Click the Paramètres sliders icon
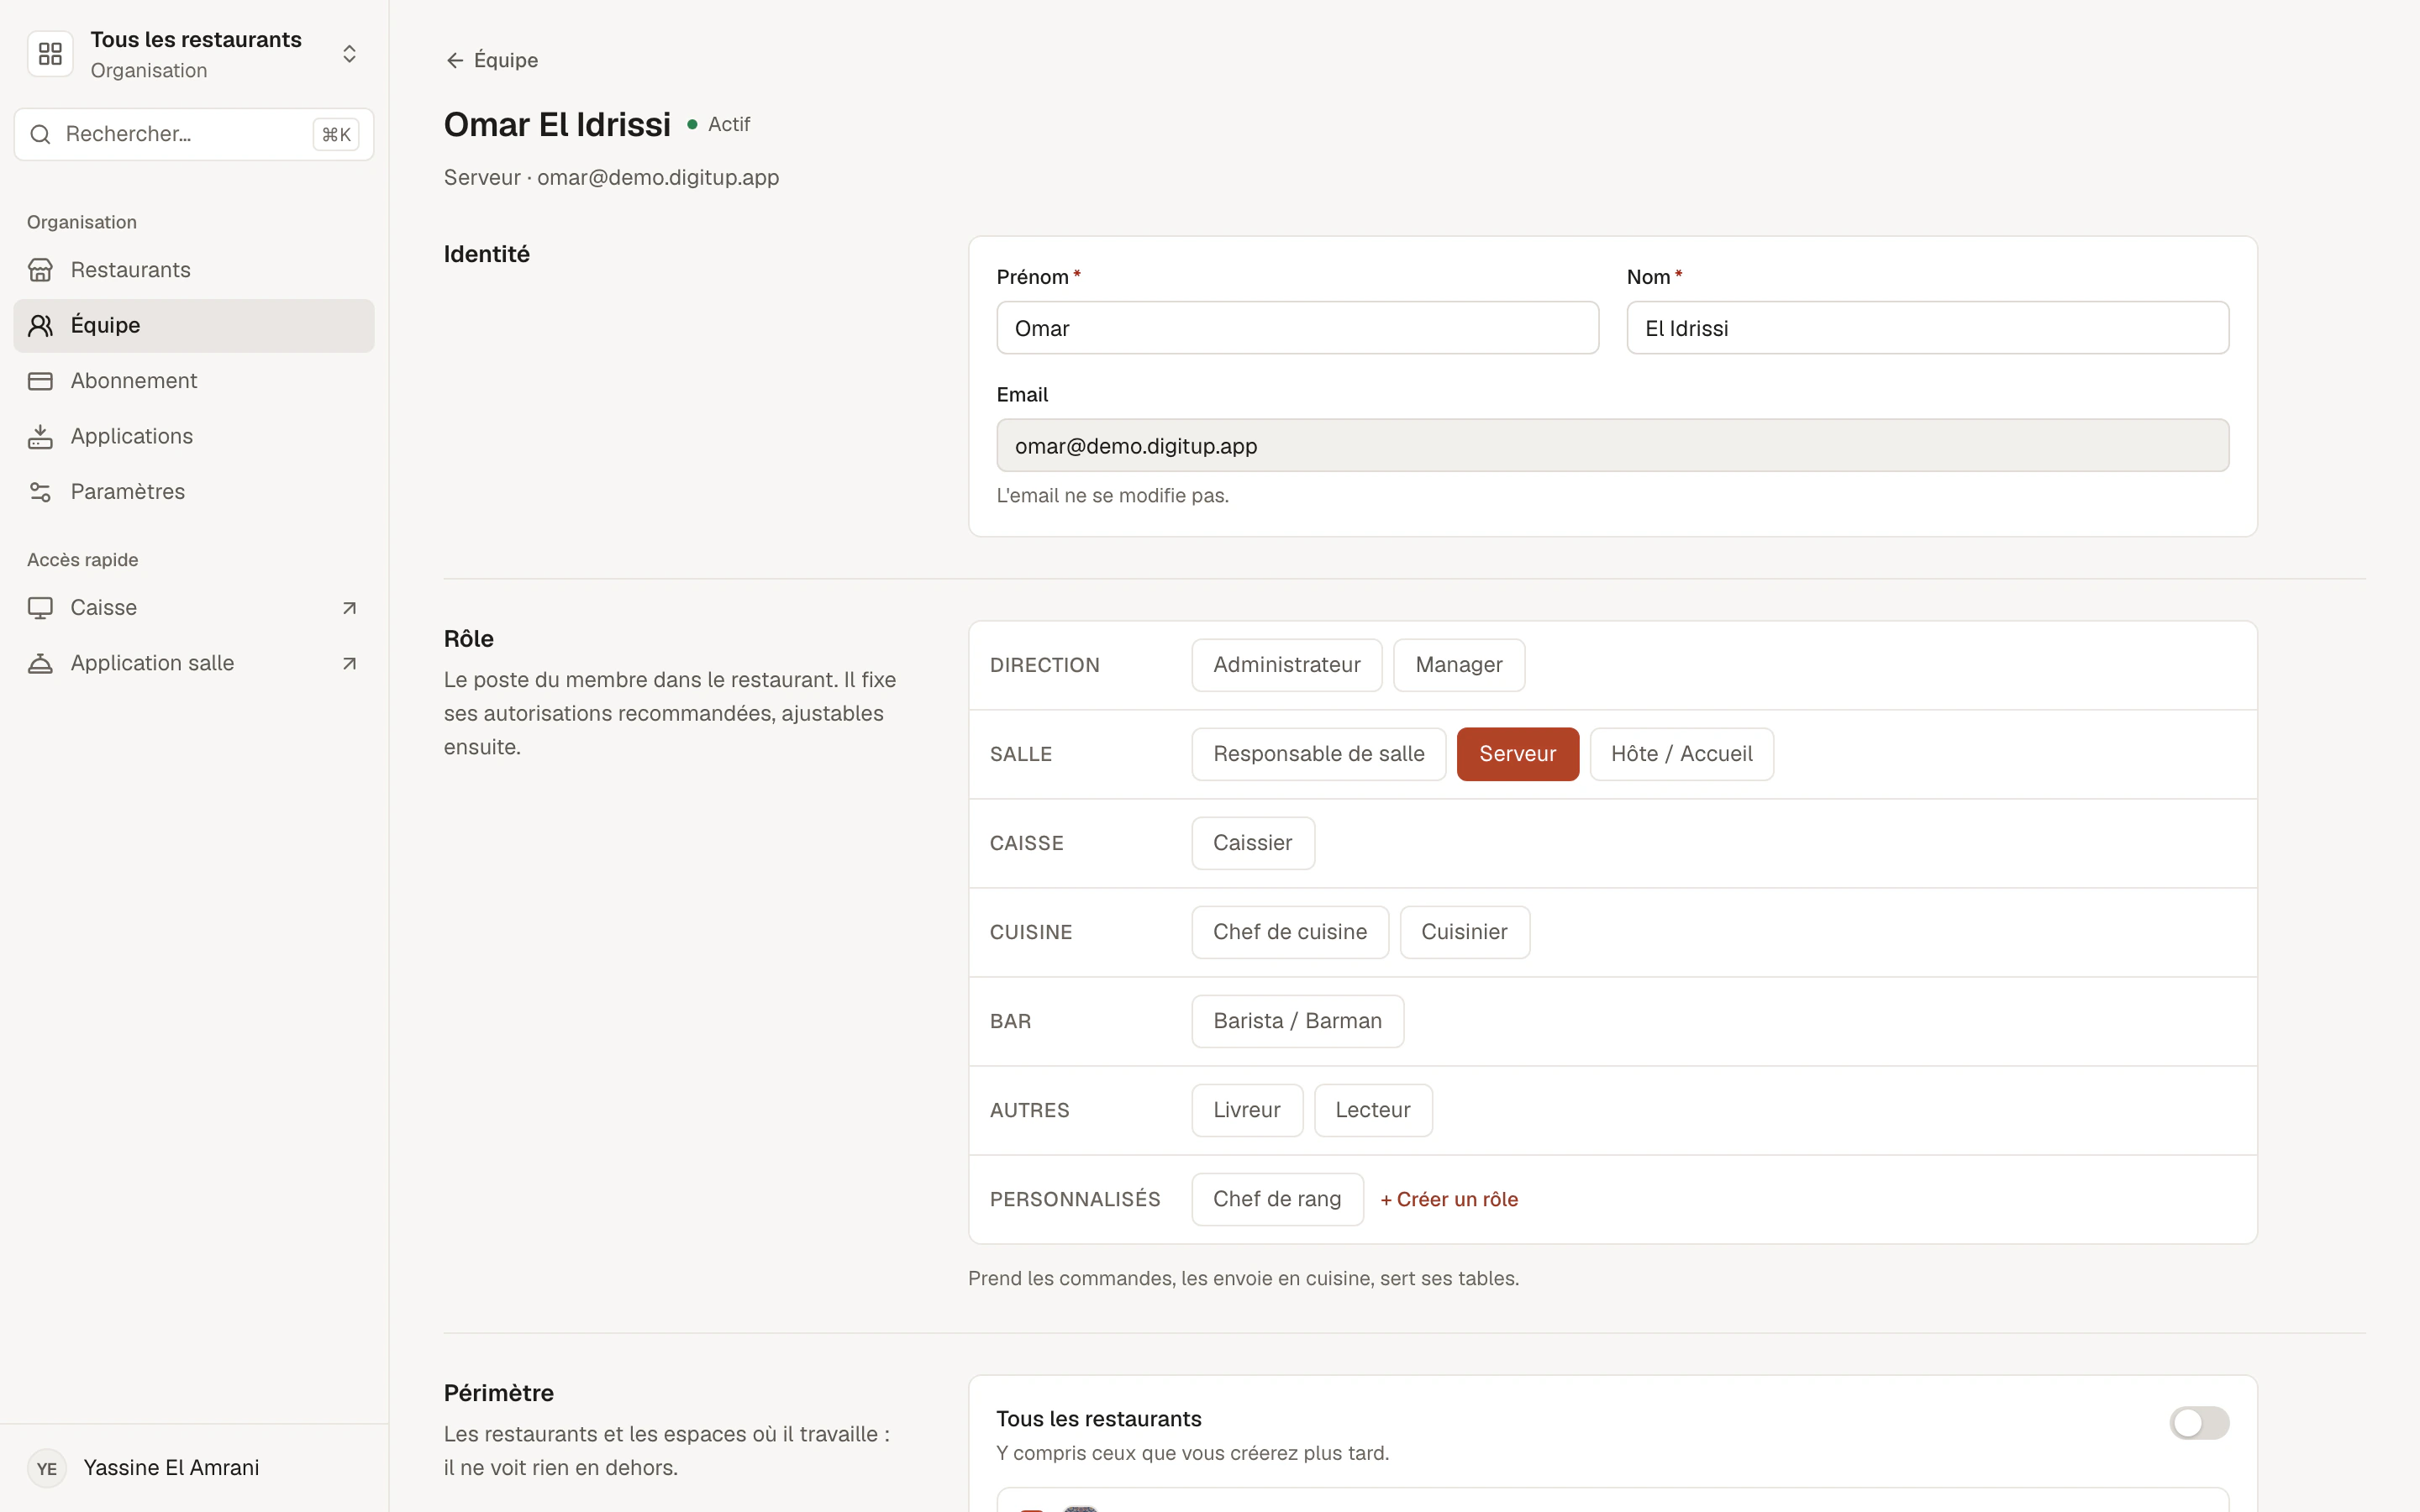The width and height of the screenshot is (2420, 1512). click(40, 492)
